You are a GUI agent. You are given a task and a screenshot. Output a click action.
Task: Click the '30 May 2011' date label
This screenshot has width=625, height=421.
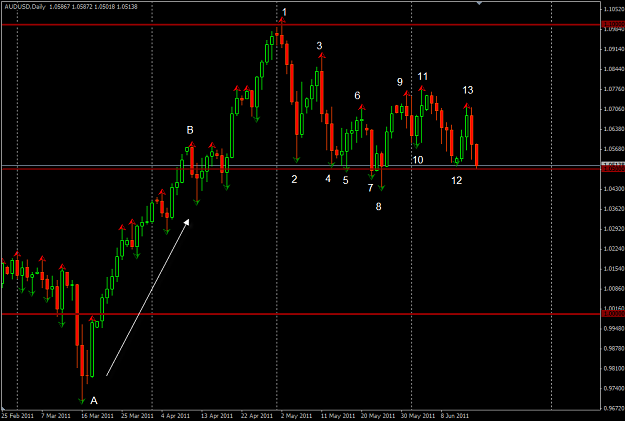pyautogui.click(x=418, y=416)
